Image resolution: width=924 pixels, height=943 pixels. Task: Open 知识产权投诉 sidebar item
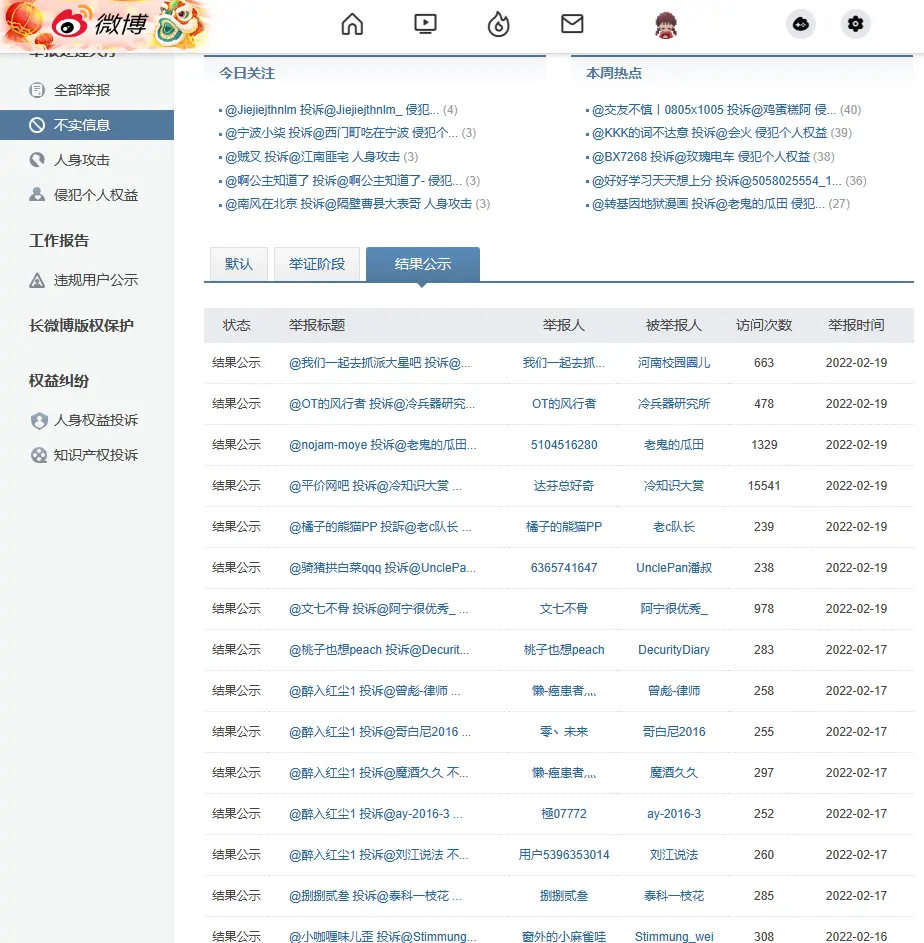point(96,455)
